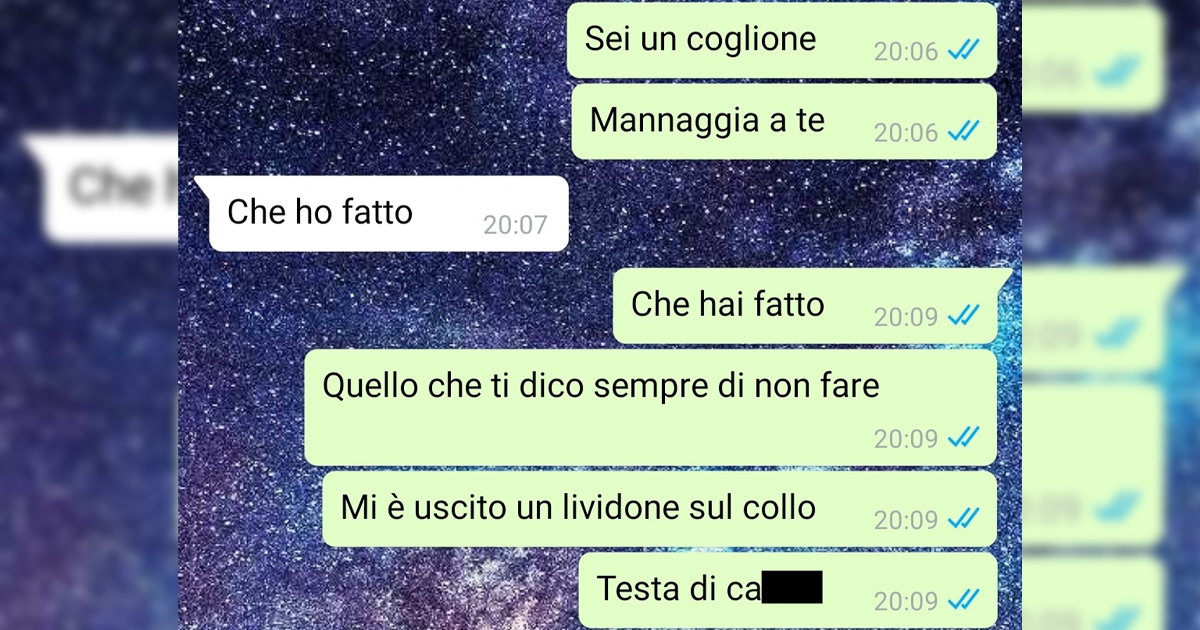Image resolution: width=1200 pixels, height=630 pixels.
Task: Click the black censor bar in last message
Action: [792, 587]
